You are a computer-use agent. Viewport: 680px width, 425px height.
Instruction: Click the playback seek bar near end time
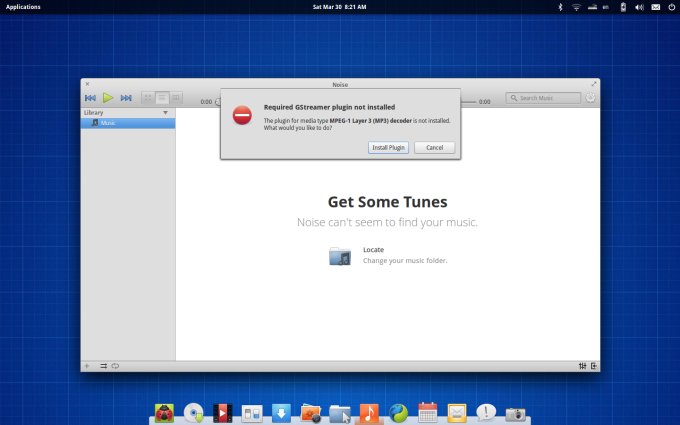468,102
